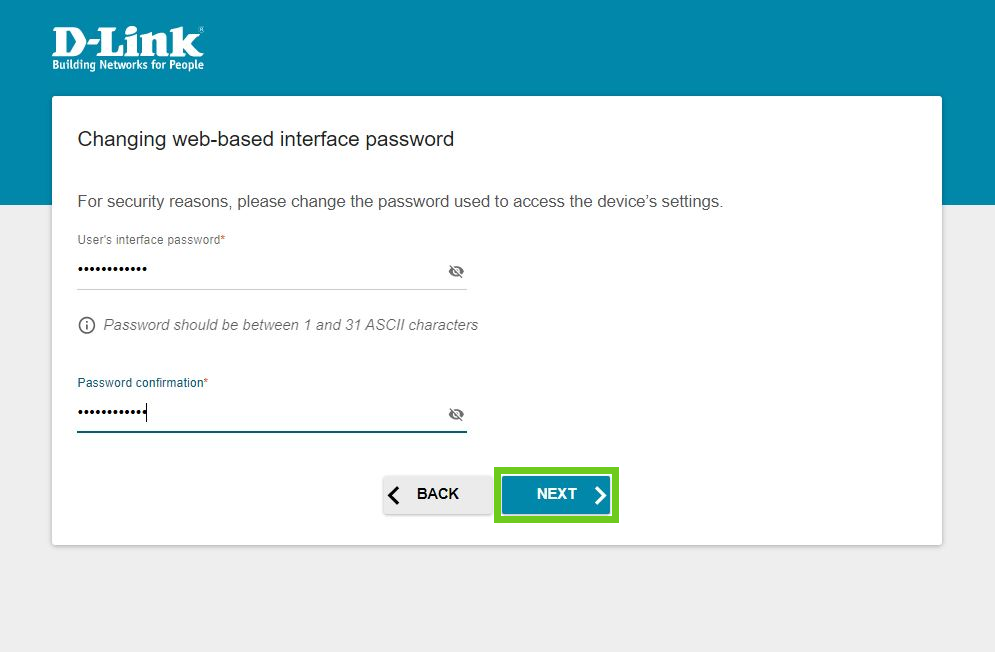Image resolution: width=995 pixels, height=652 pixels.
Task: Click the blue header banner beside the logo
Action: point(600,45)
